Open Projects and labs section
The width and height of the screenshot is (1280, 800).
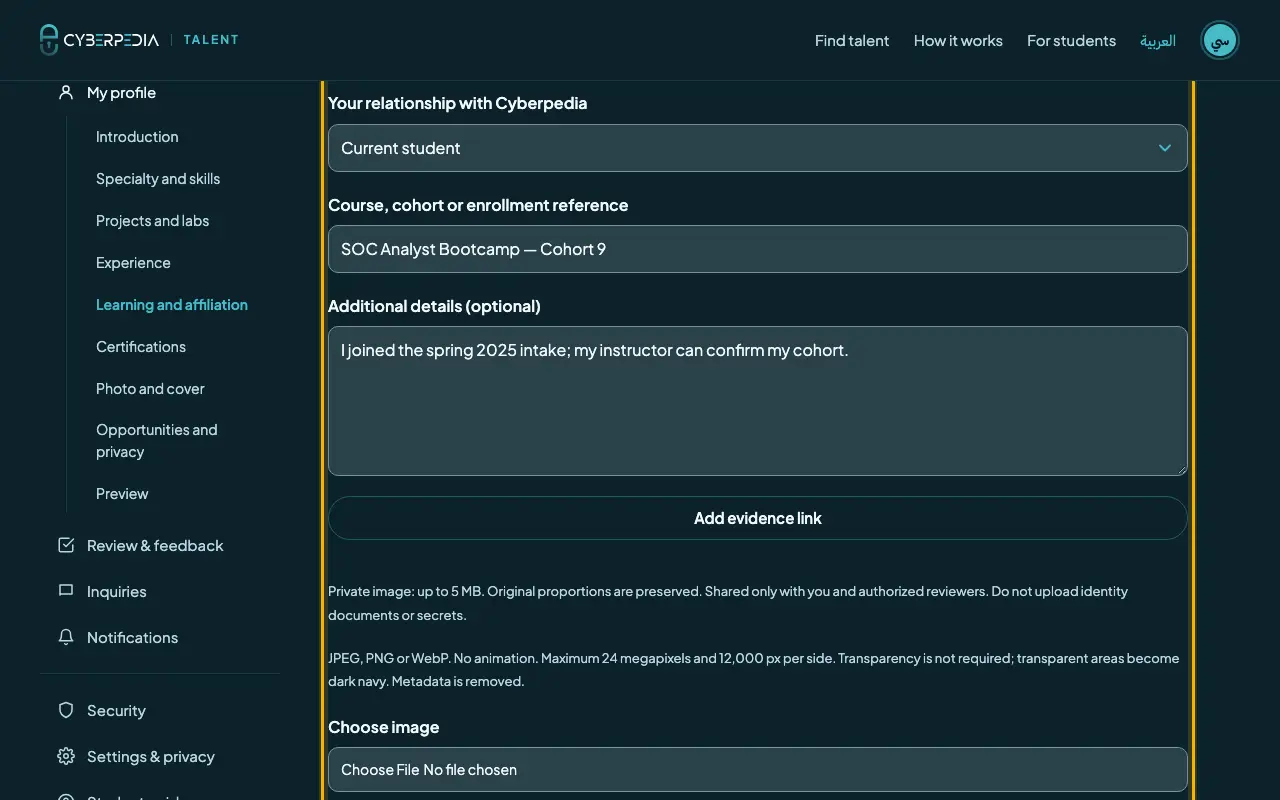pyautogui.click(x=152, y=221)
